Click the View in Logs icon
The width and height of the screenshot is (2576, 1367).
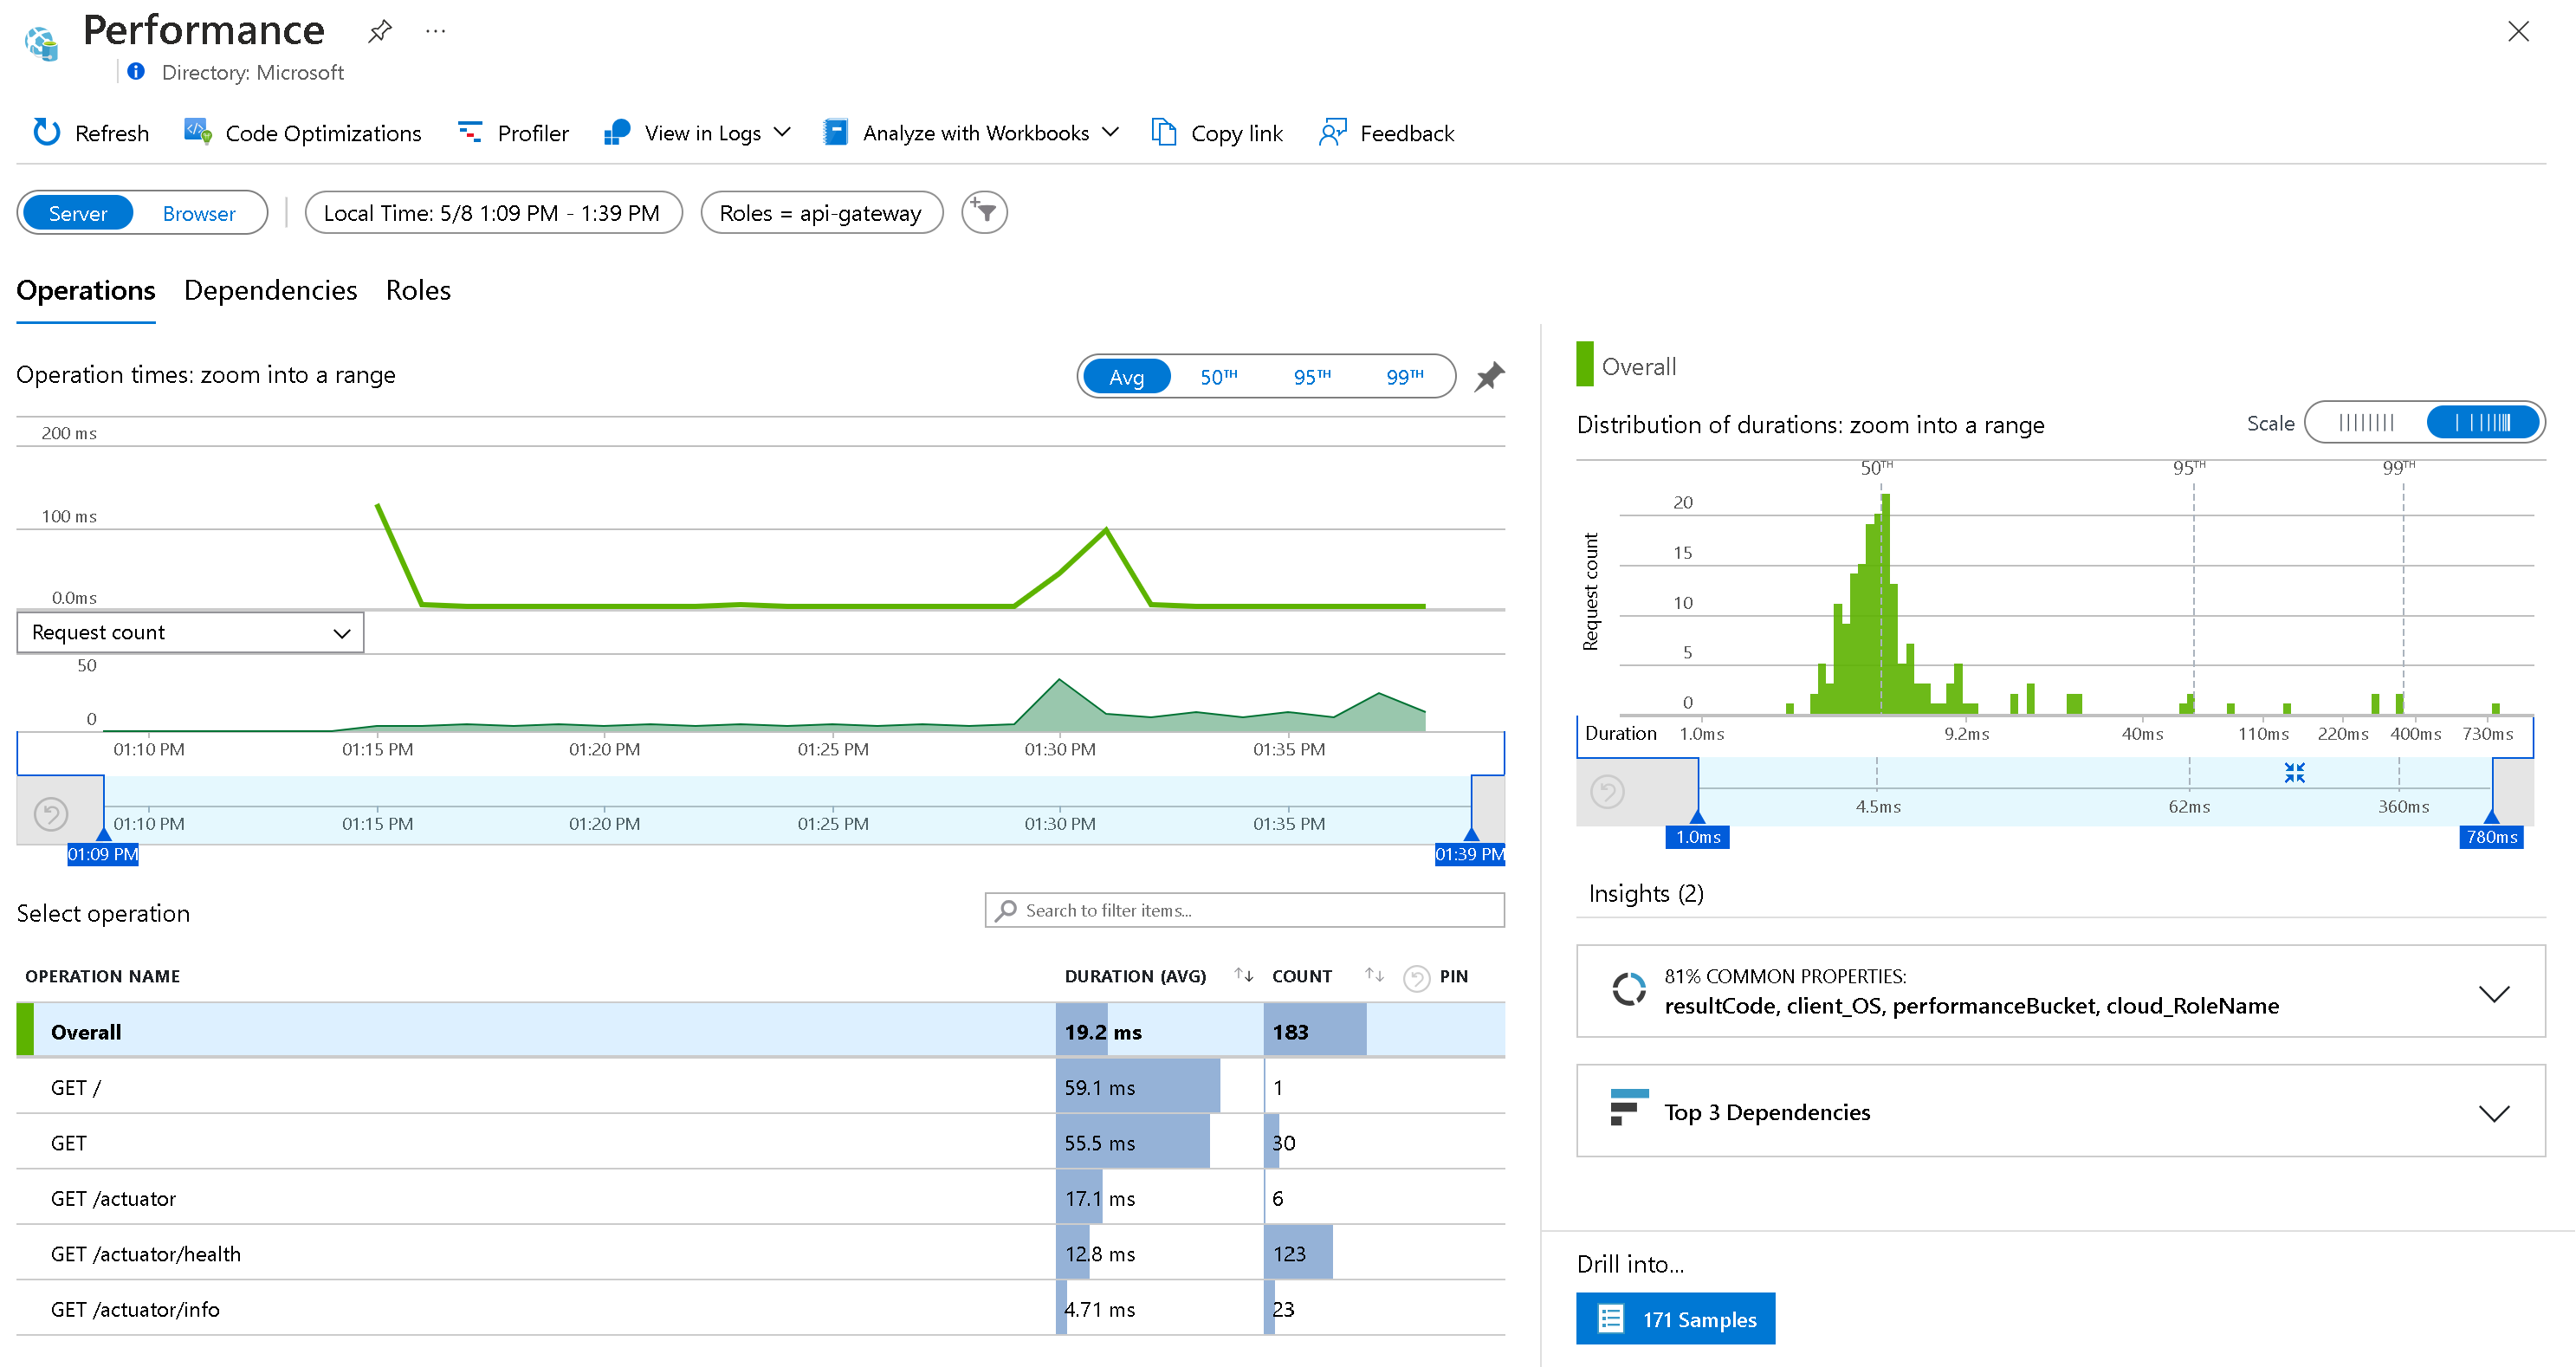[x=617, y=132]
